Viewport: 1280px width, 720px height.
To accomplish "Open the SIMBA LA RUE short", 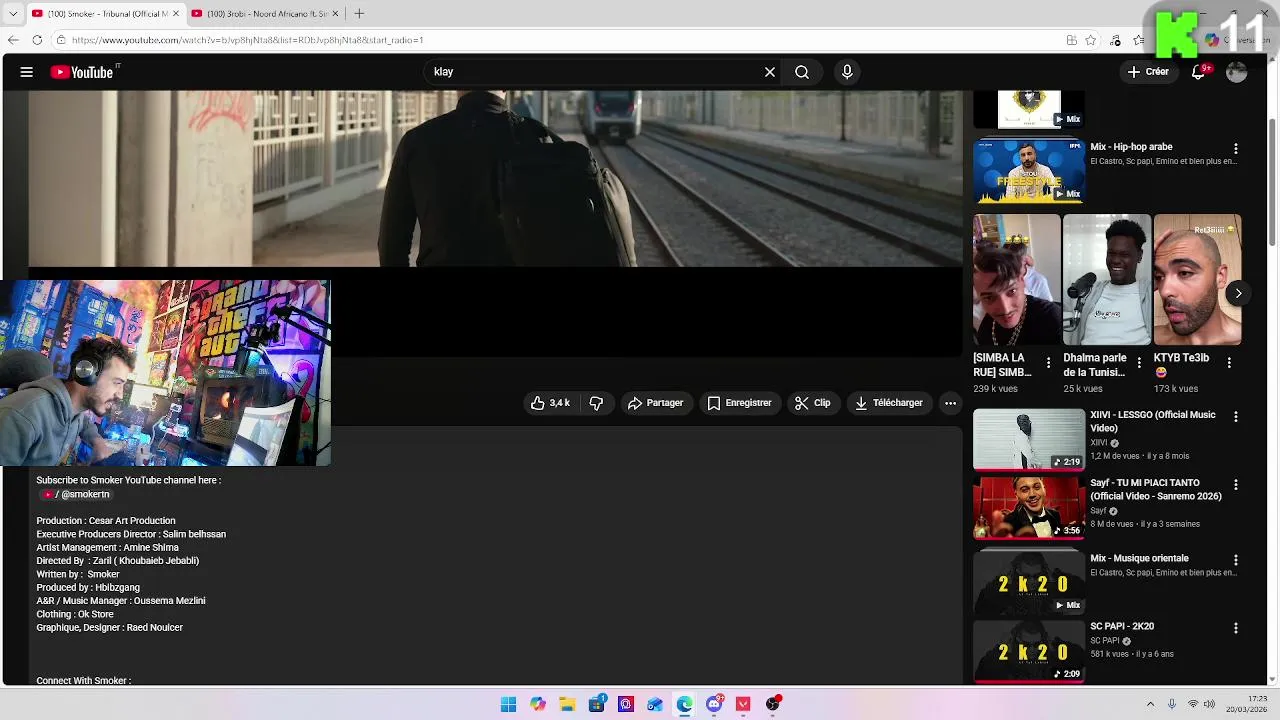I will [x=1016, y=280].
